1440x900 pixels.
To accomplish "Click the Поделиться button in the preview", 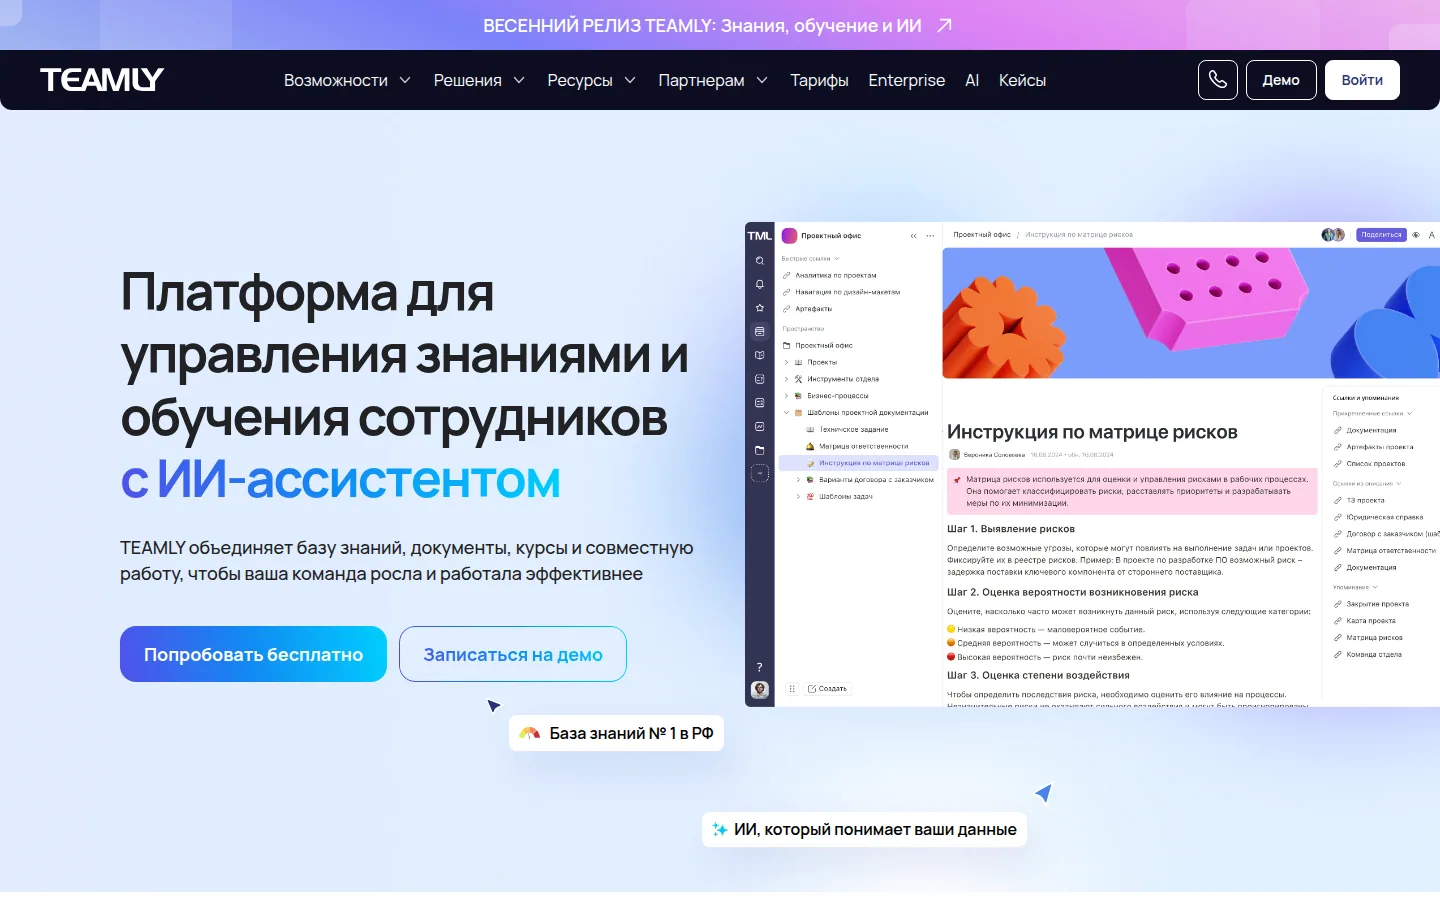I will click(x=1381, y=235).
